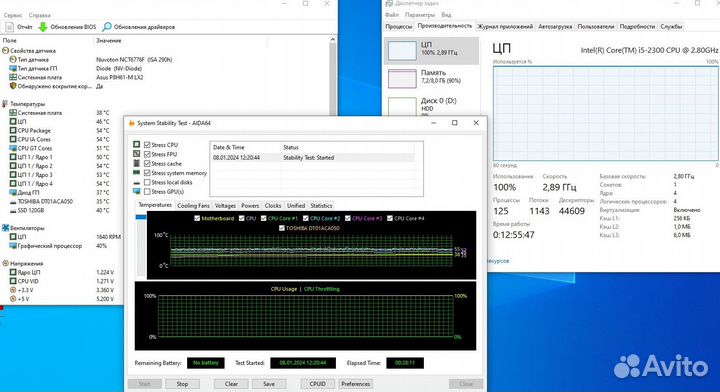Click the blue graph selector bar left of temperature chart
The height and width of the screenshot is (392, 720).
coord(141,217)
